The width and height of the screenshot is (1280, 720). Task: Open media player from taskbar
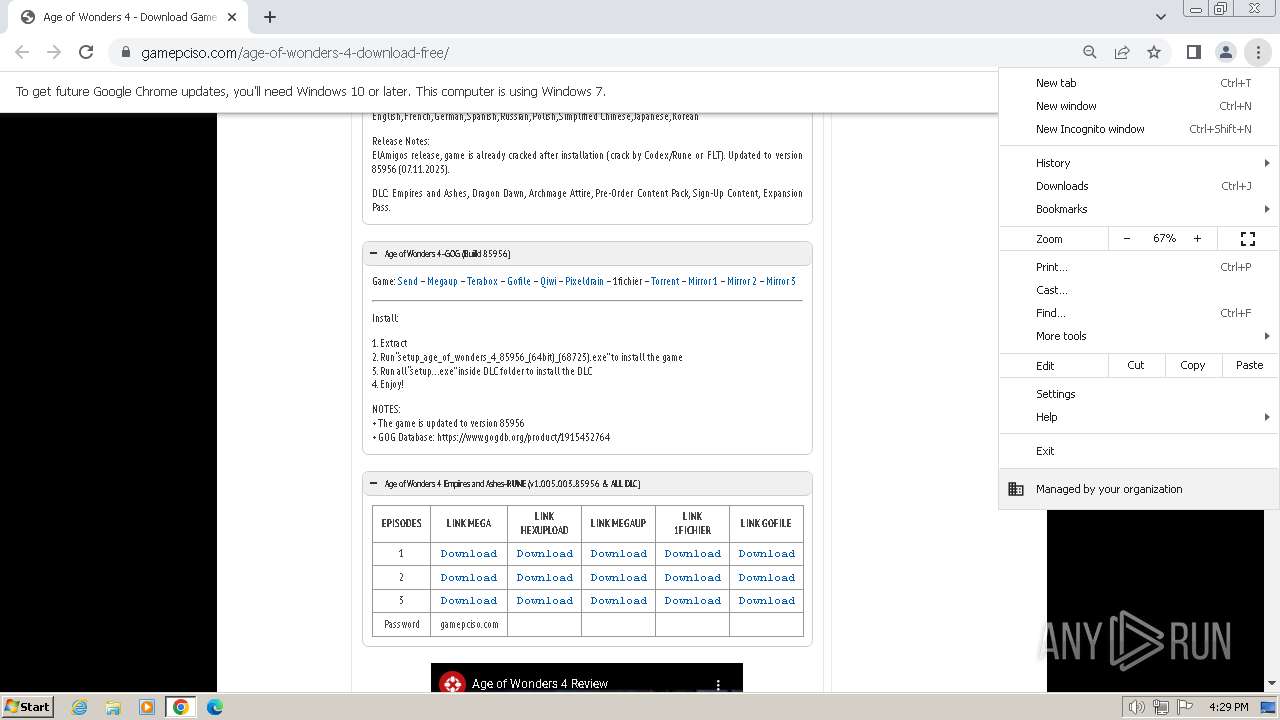pyautogui.click(x=147, y=707)
